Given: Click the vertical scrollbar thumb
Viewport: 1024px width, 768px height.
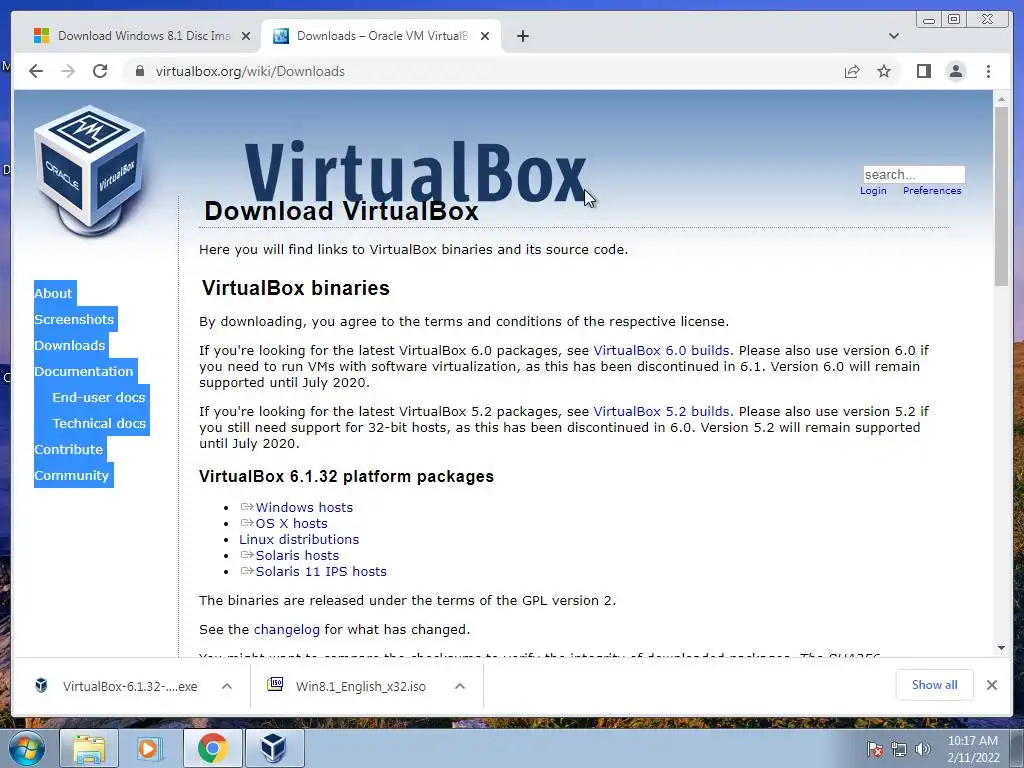Looking at the screenshot, I should (x=1001, y=196).
